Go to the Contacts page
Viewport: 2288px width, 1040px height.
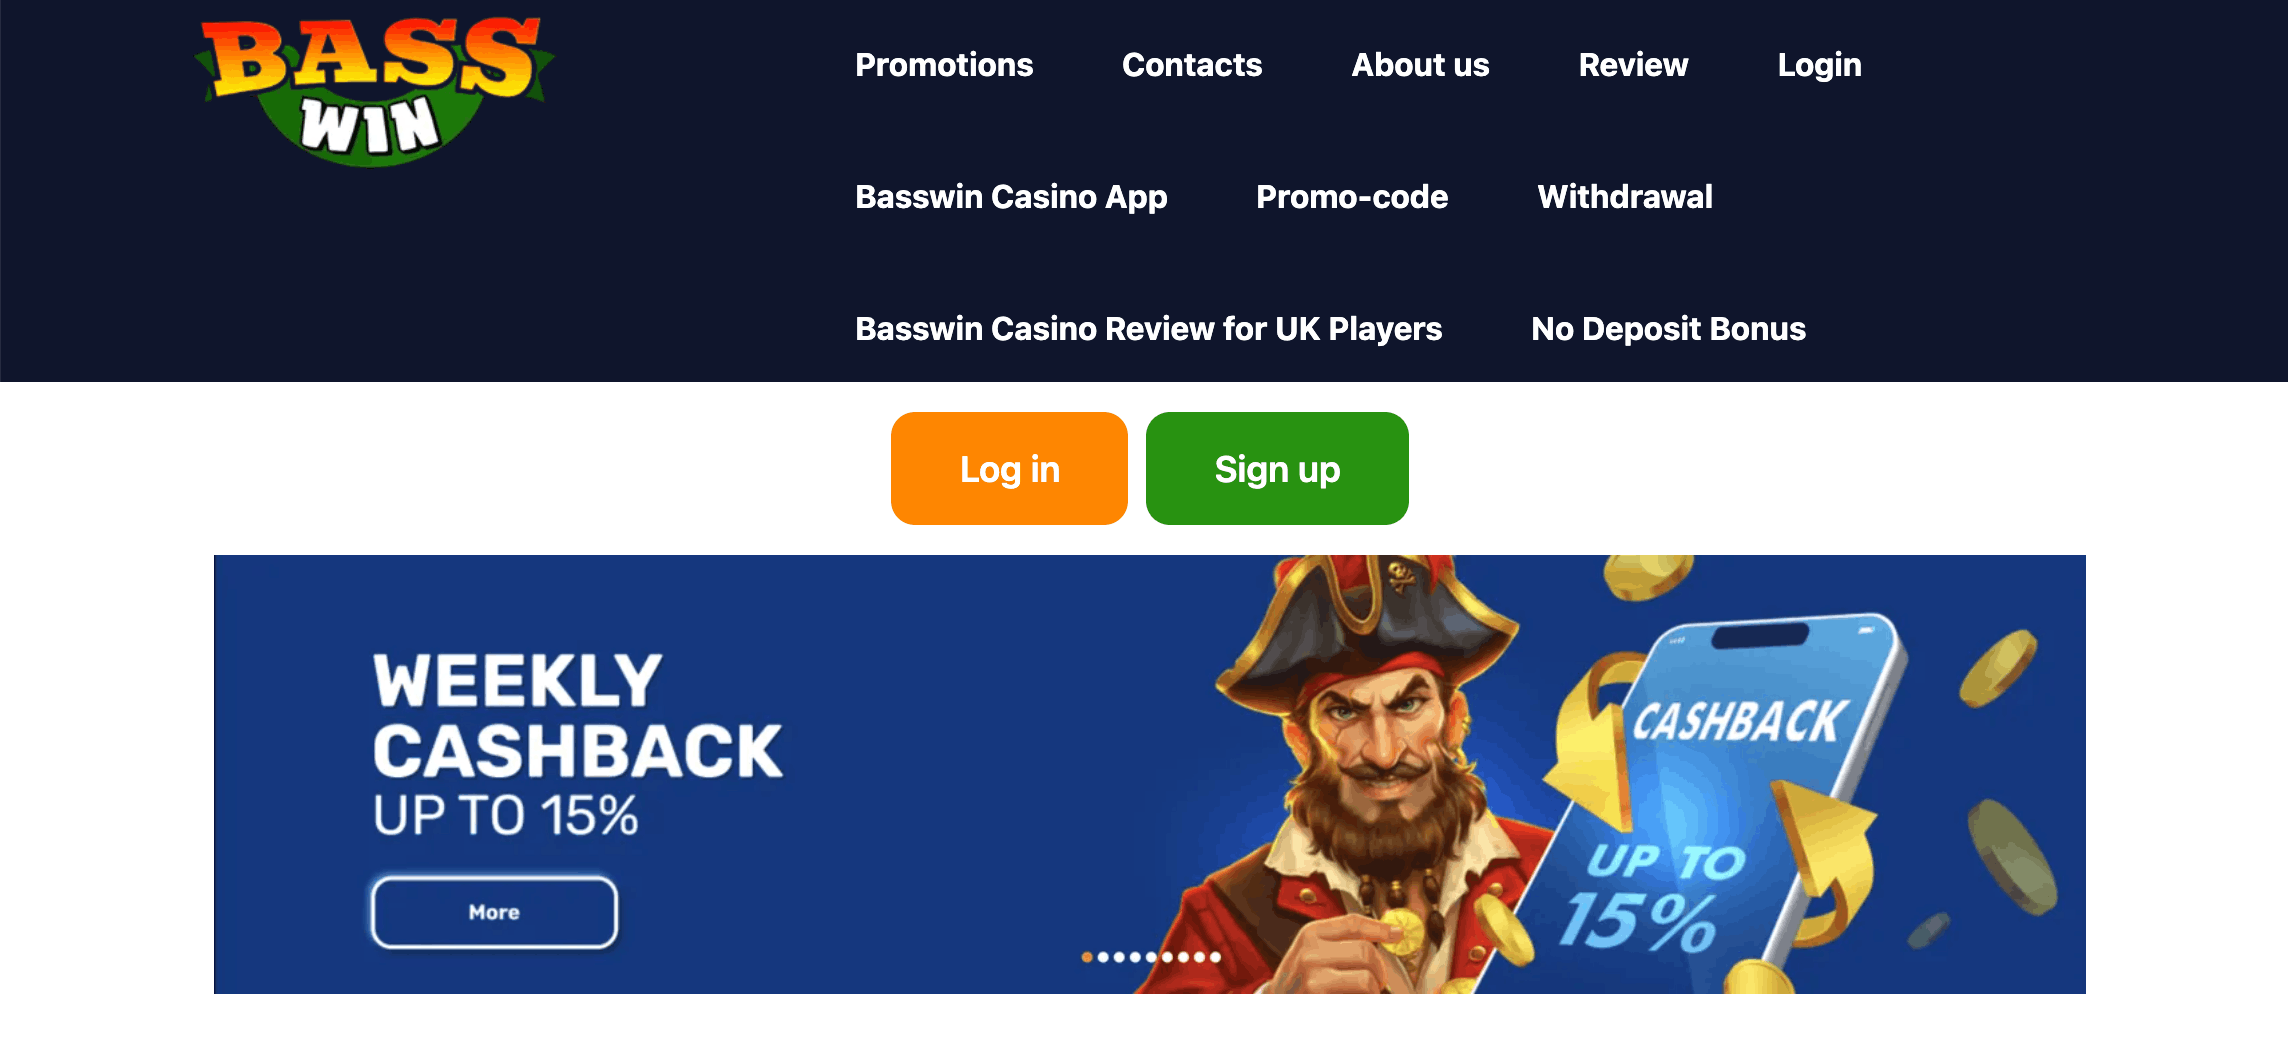click(1192, 65)
